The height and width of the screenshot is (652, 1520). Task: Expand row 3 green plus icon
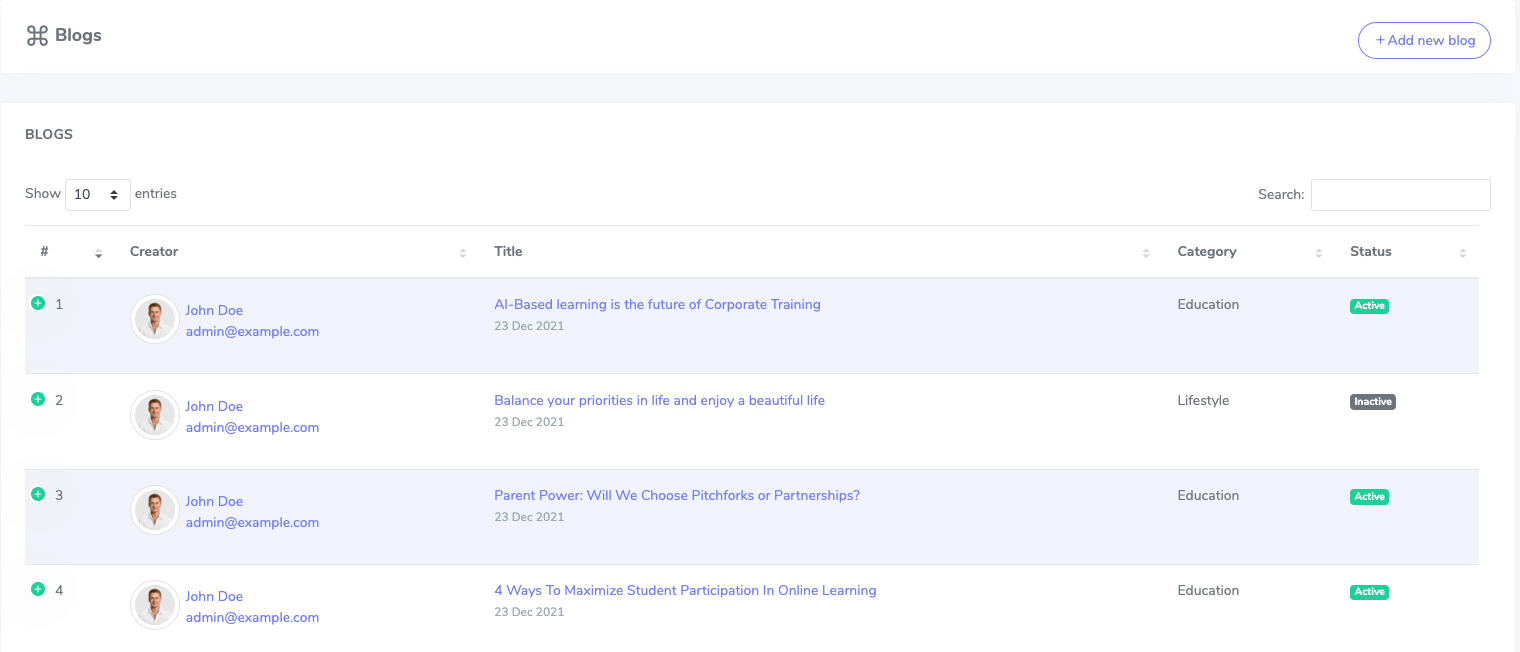(38, 494)
